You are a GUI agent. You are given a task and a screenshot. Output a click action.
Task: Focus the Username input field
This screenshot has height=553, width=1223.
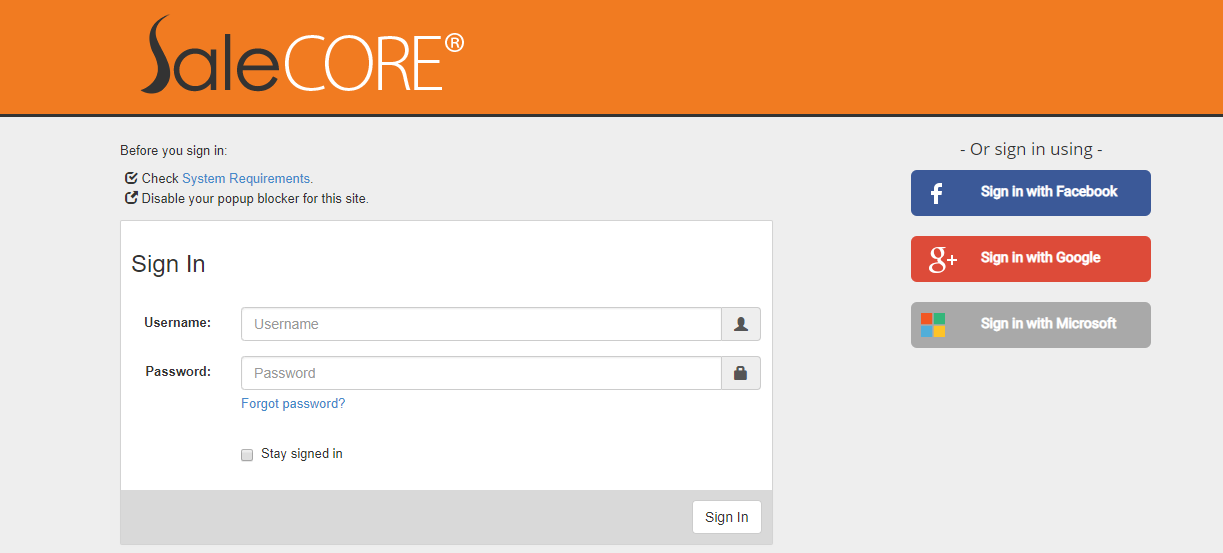tap(481, 324)
